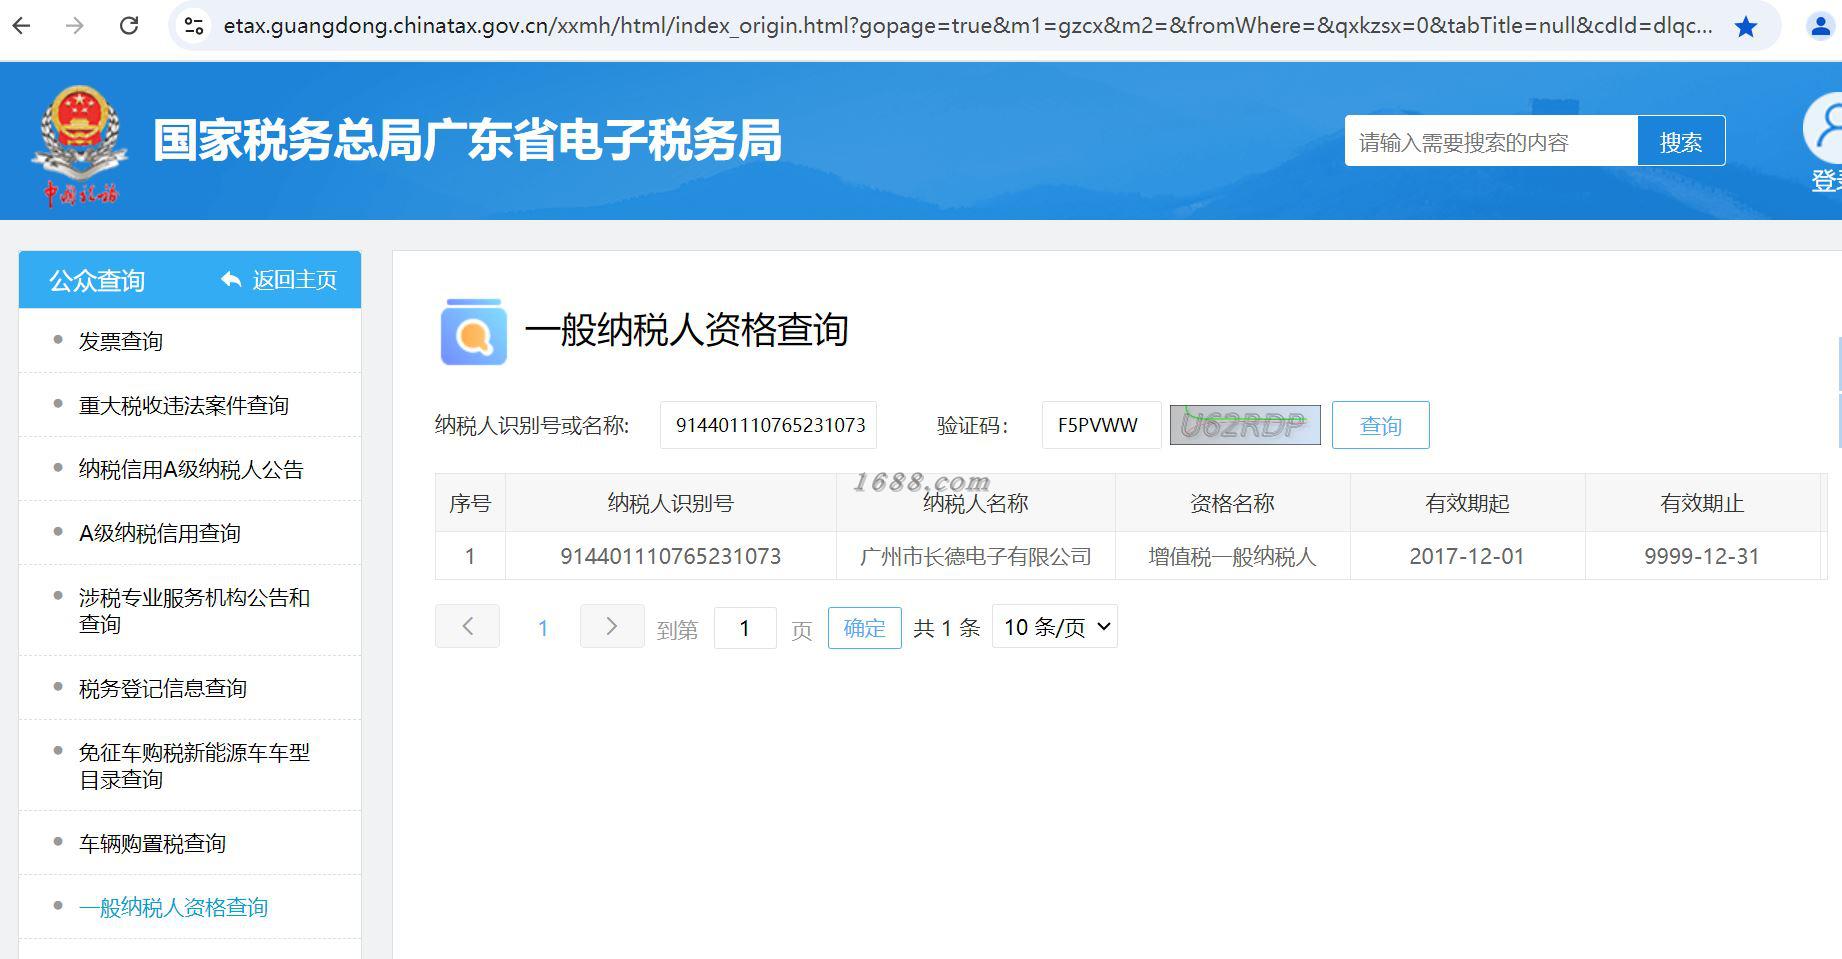Image resolution: width=1842 pixels, height=959 pixels.
Task: Click the go-to page number input
Action: coord(745,628)
